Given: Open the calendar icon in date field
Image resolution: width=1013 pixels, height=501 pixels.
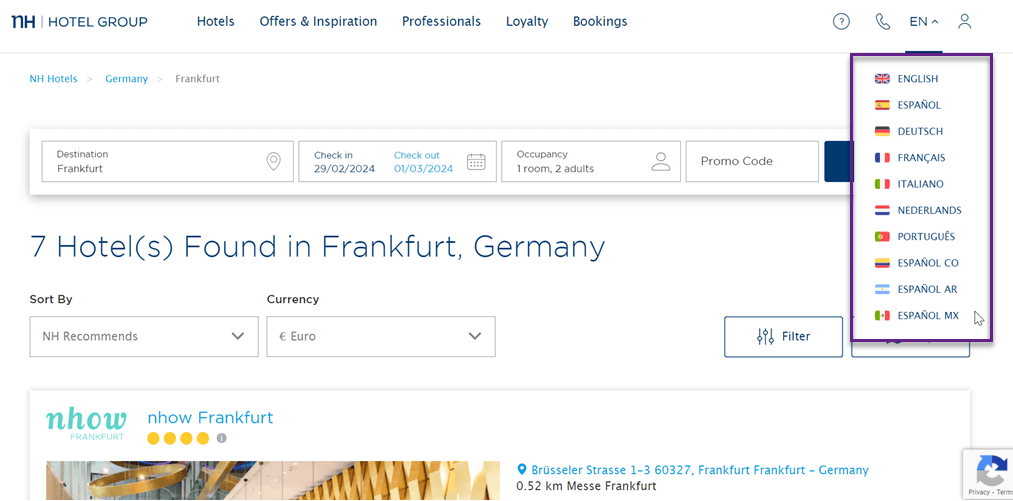Looking at the screenshot, I should pos(476,162).
